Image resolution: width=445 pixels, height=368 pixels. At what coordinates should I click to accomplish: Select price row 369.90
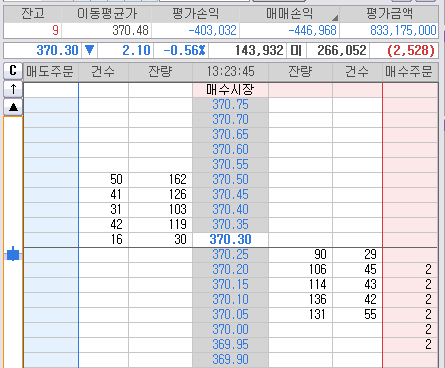230,360
